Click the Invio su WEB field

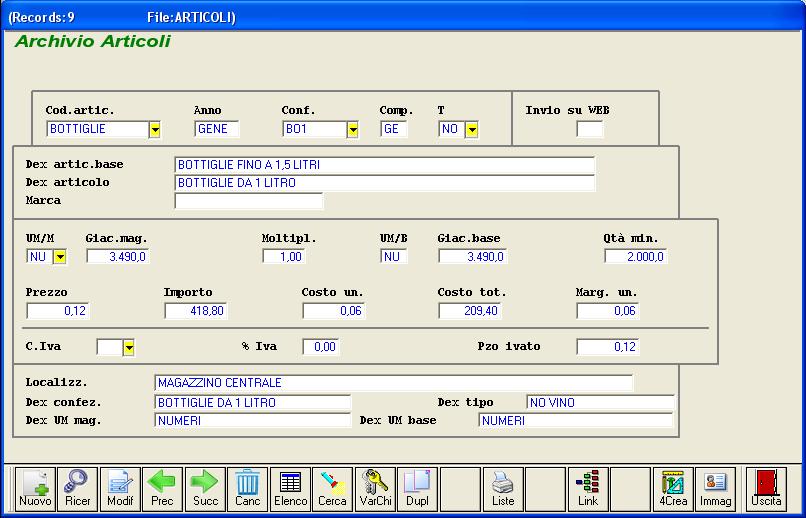click(590, 129)
